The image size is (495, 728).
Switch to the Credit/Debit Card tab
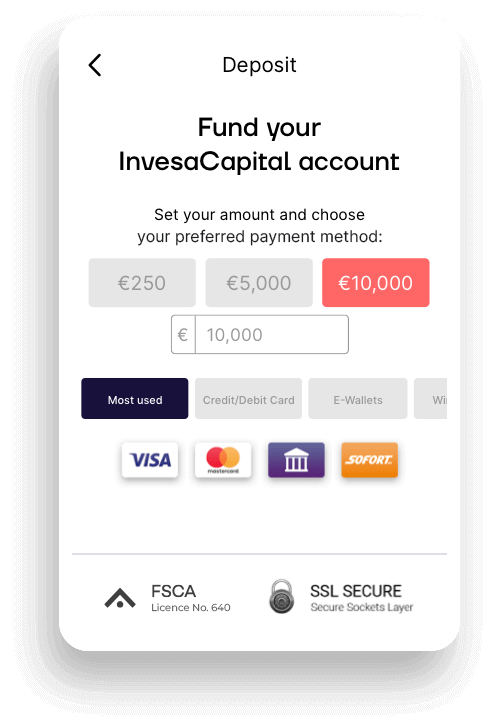248,399
